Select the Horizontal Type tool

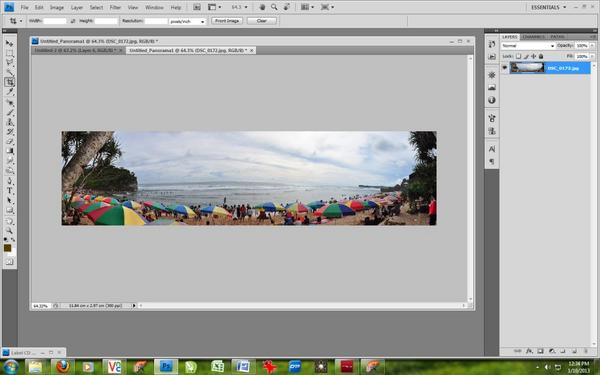[10, 191]
